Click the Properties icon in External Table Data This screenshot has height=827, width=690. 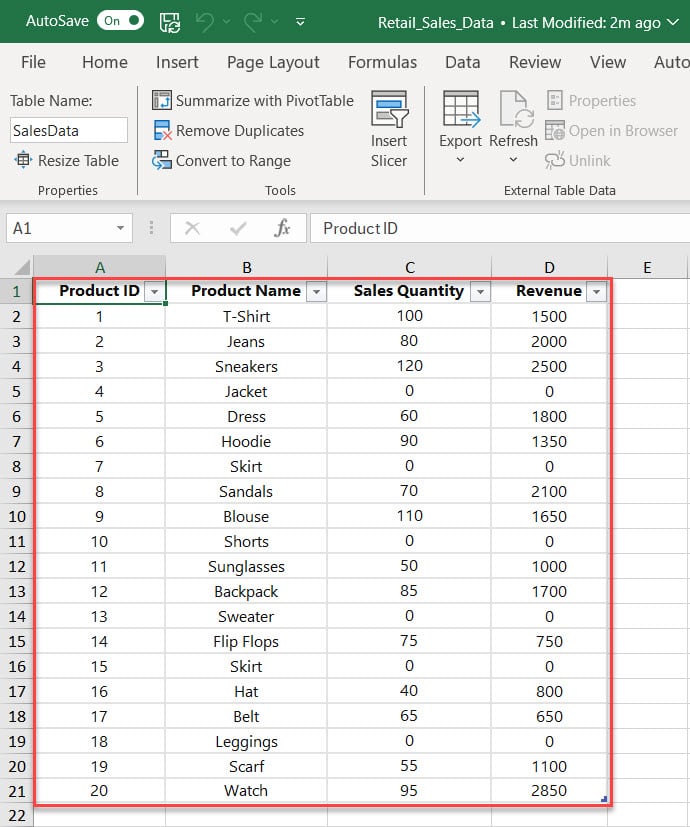click(554, 100)
